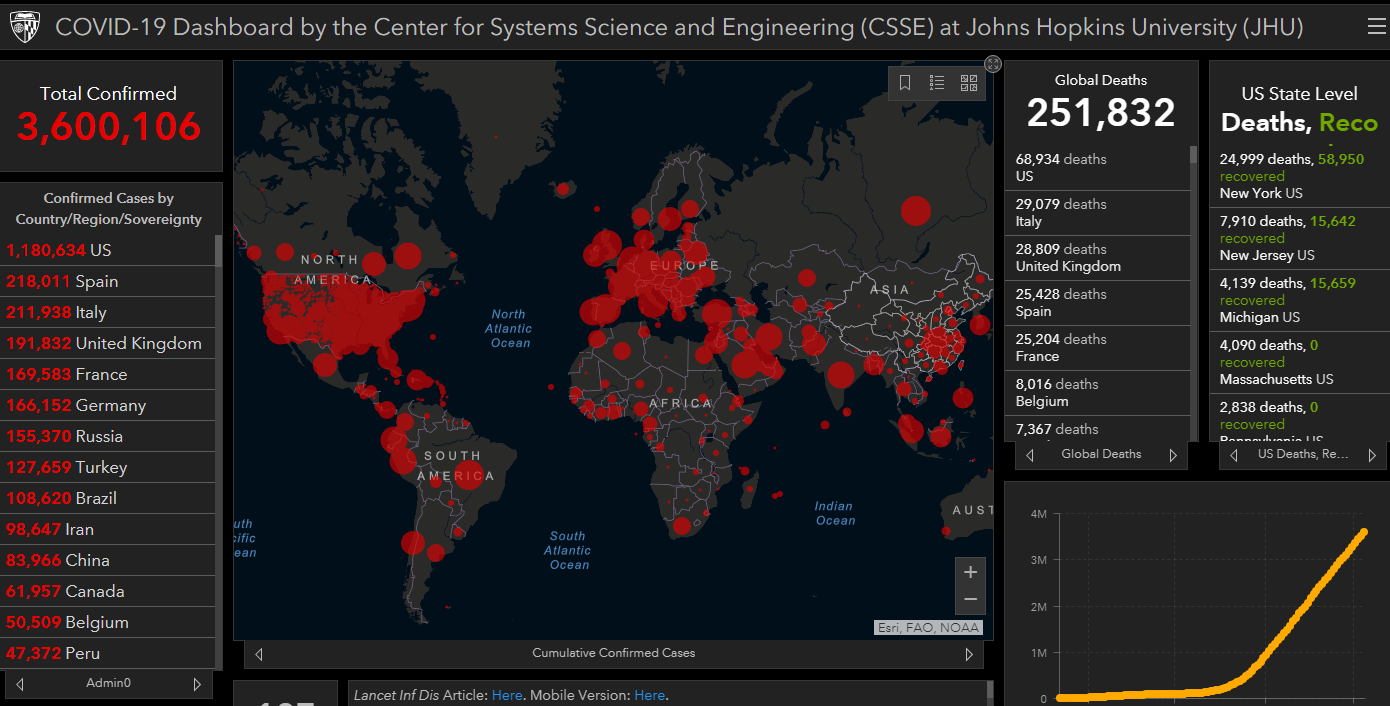
Task: Select 29,079 deaths Italy entry
Action: tap(1097, 212)
